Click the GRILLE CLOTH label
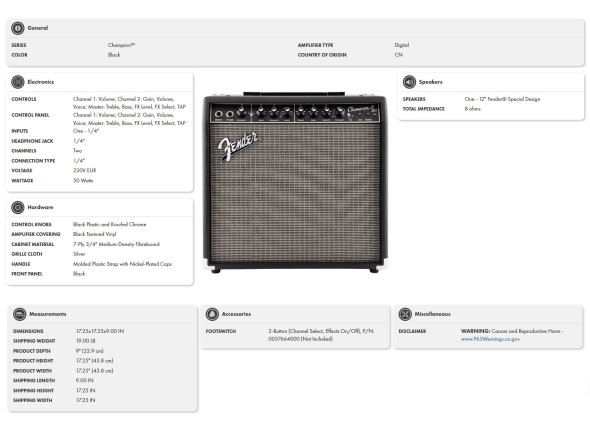 pos(27,254)
